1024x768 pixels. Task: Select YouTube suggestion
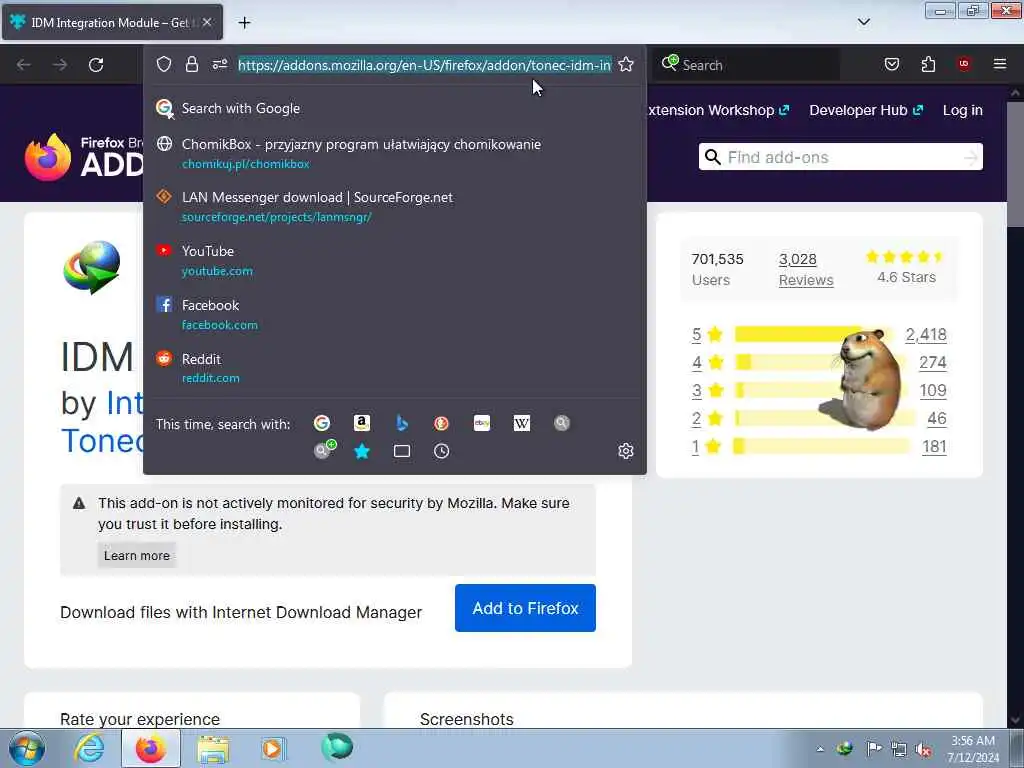click(x=394, y=261)
